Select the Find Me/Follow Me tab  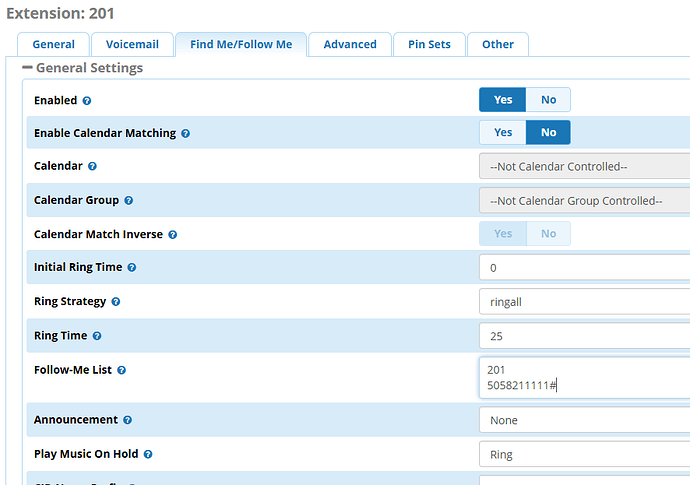pos(241,44)
